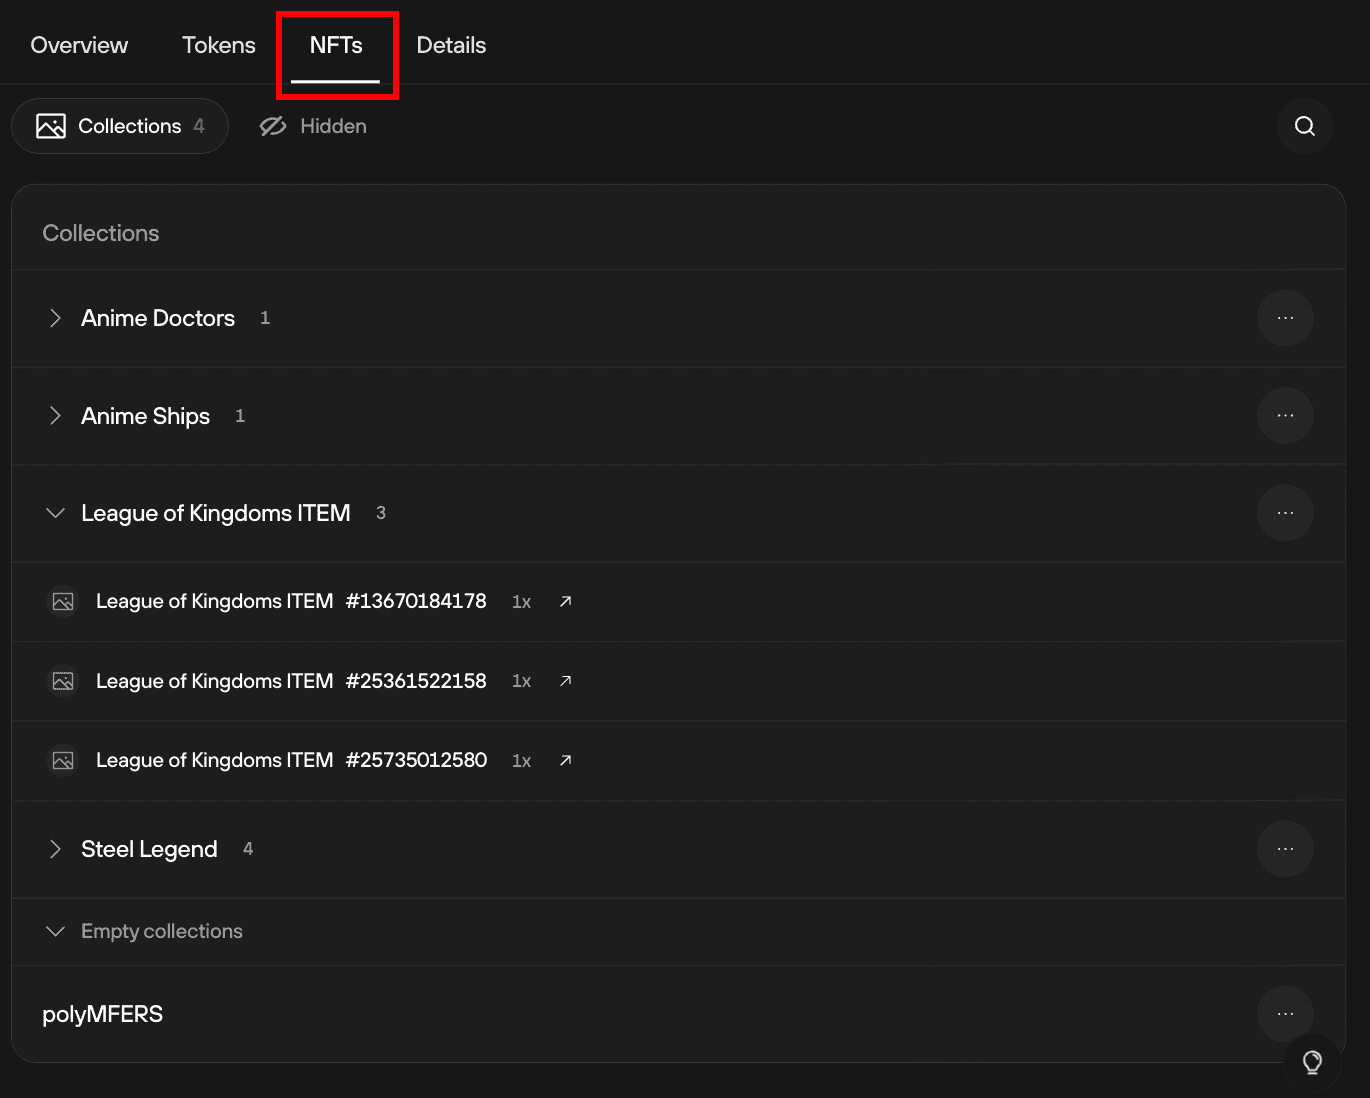This screenshot has width=1370, height=1098.
Task: Click League of Kingdoms ITEM #13670184178
Action: (291, 601)
